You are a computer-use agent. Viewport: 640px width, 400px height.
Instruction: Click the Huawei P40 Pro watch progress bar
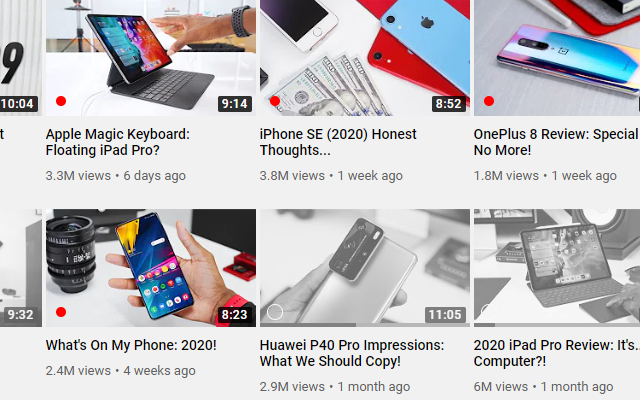pyautogui.click(x=365, y=325)
